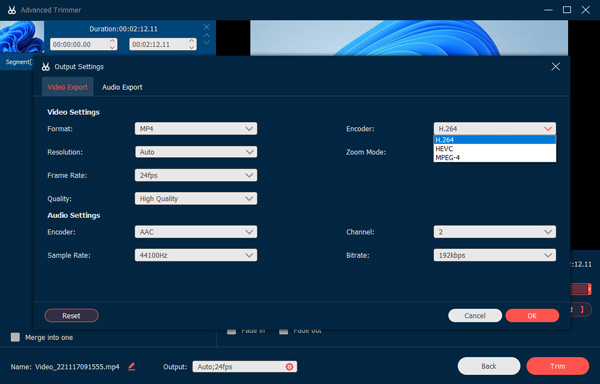
Task: Move segment up with arrow icon
Action: click(x=207, y=35)
